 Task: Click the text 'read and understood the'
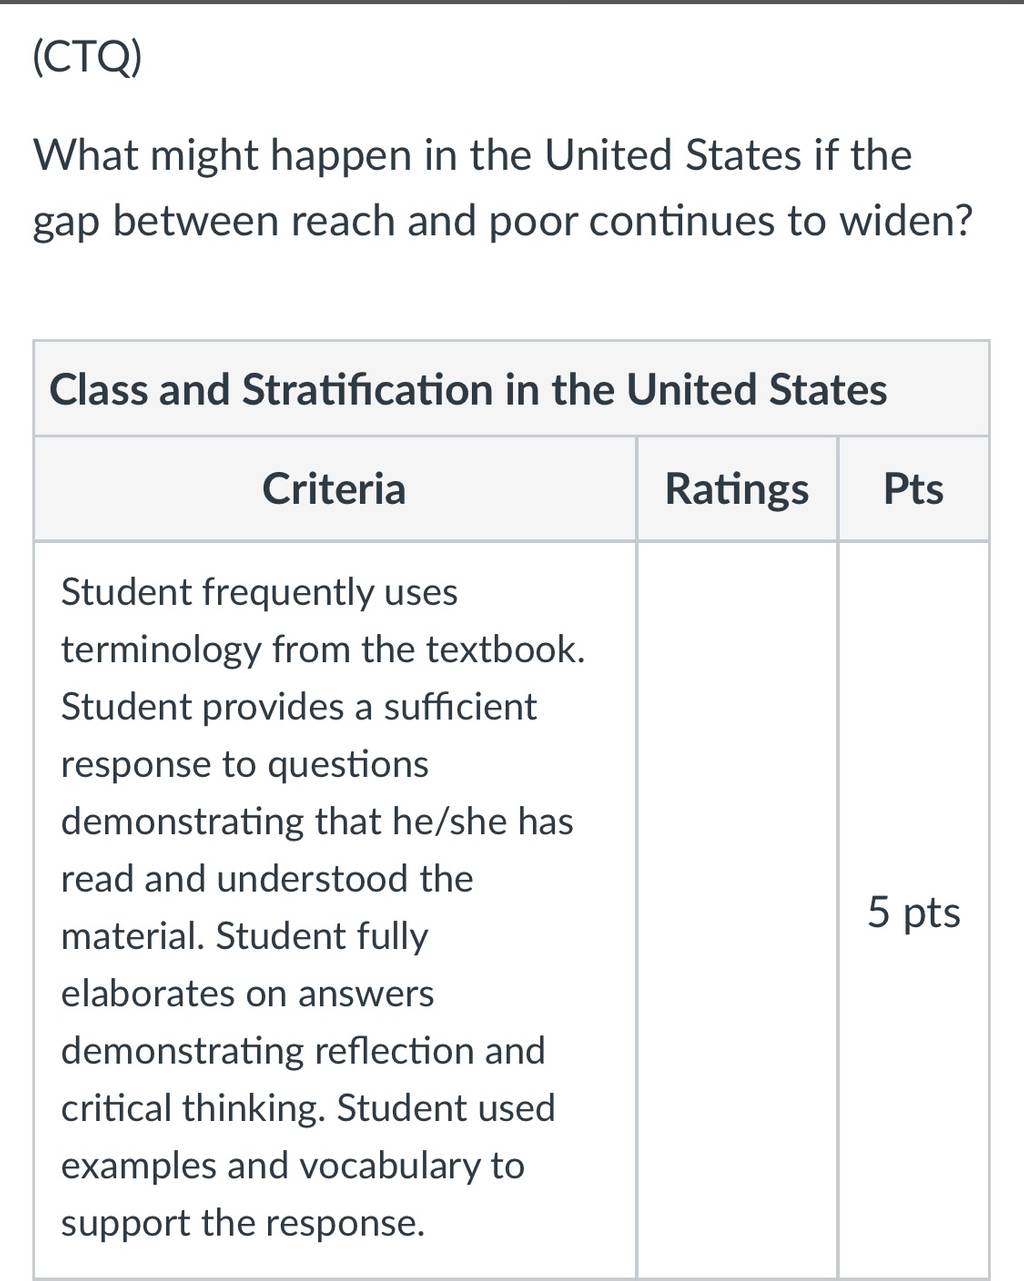[267, 879]
